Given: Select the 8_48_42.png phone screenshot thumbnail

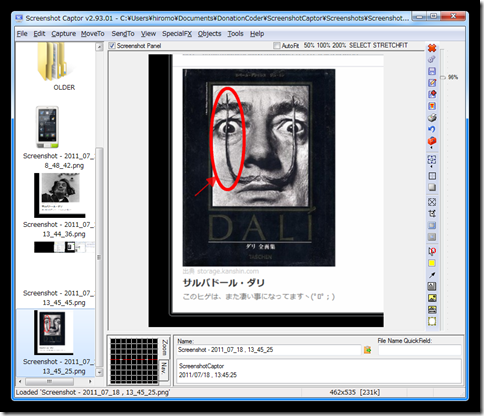Looking at the screenshot, I should click(x=48, y=127).
